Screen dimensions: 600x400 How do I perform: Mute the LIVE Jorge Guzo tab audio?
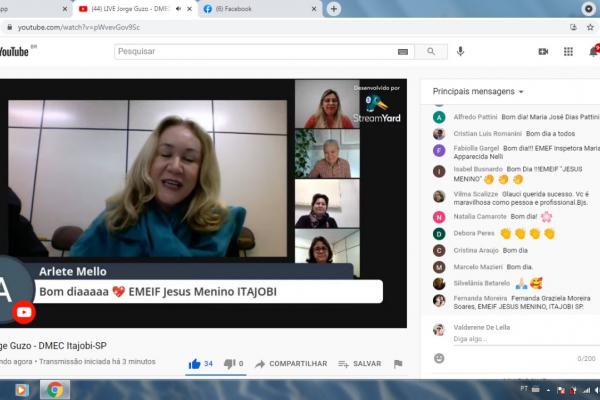(x=178, y=9)
